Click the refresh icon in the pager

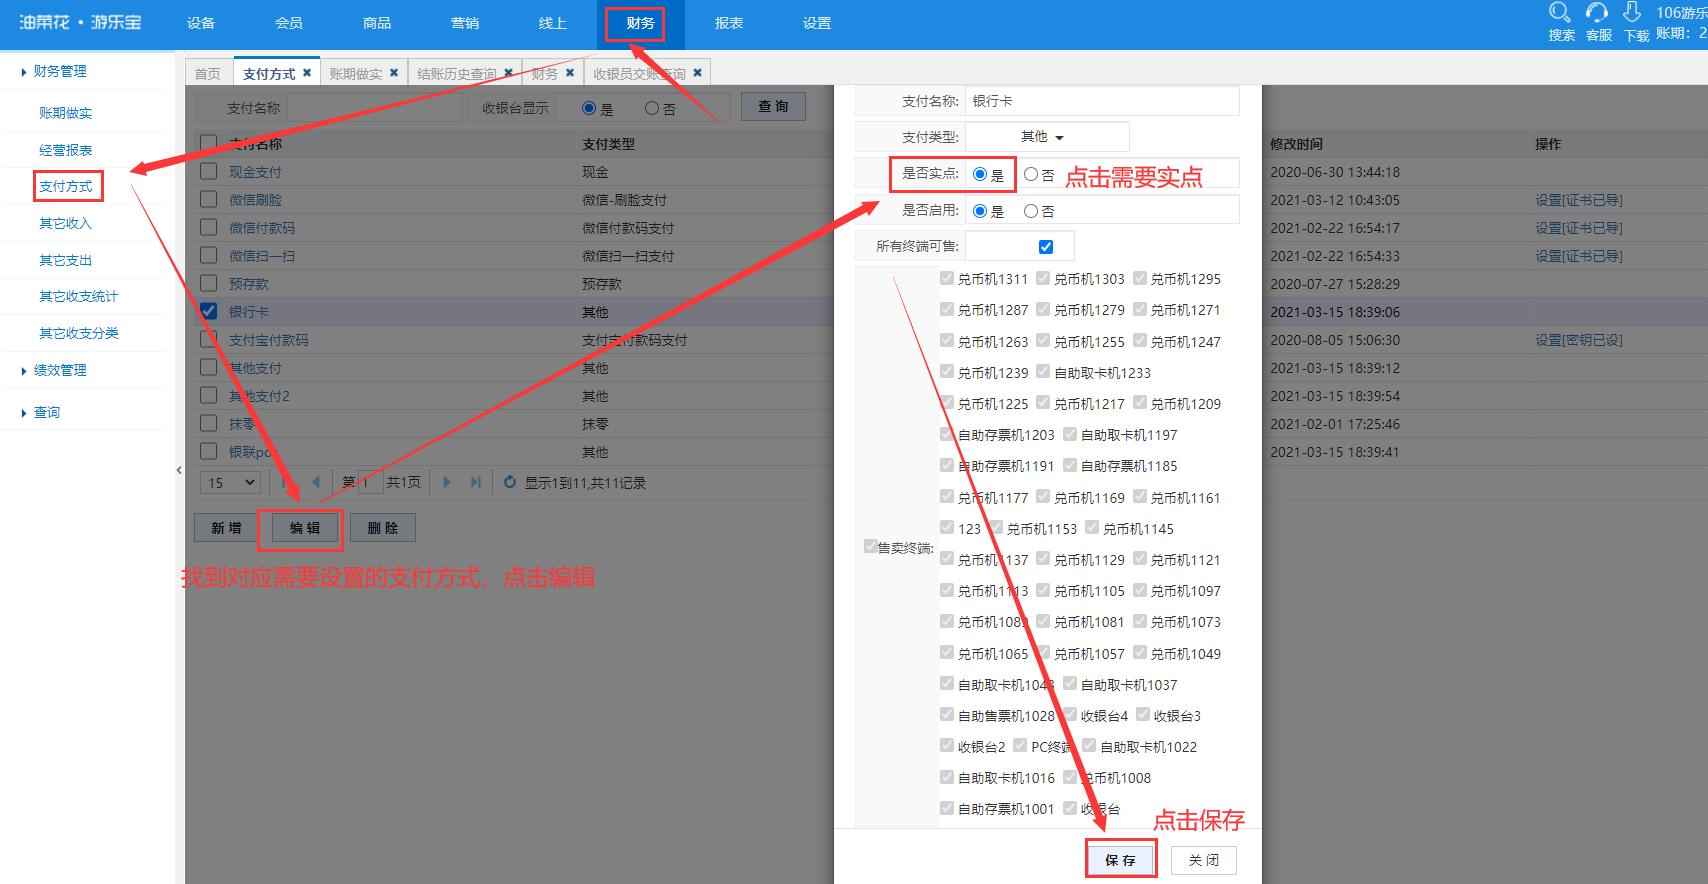(x=509, y=482)
